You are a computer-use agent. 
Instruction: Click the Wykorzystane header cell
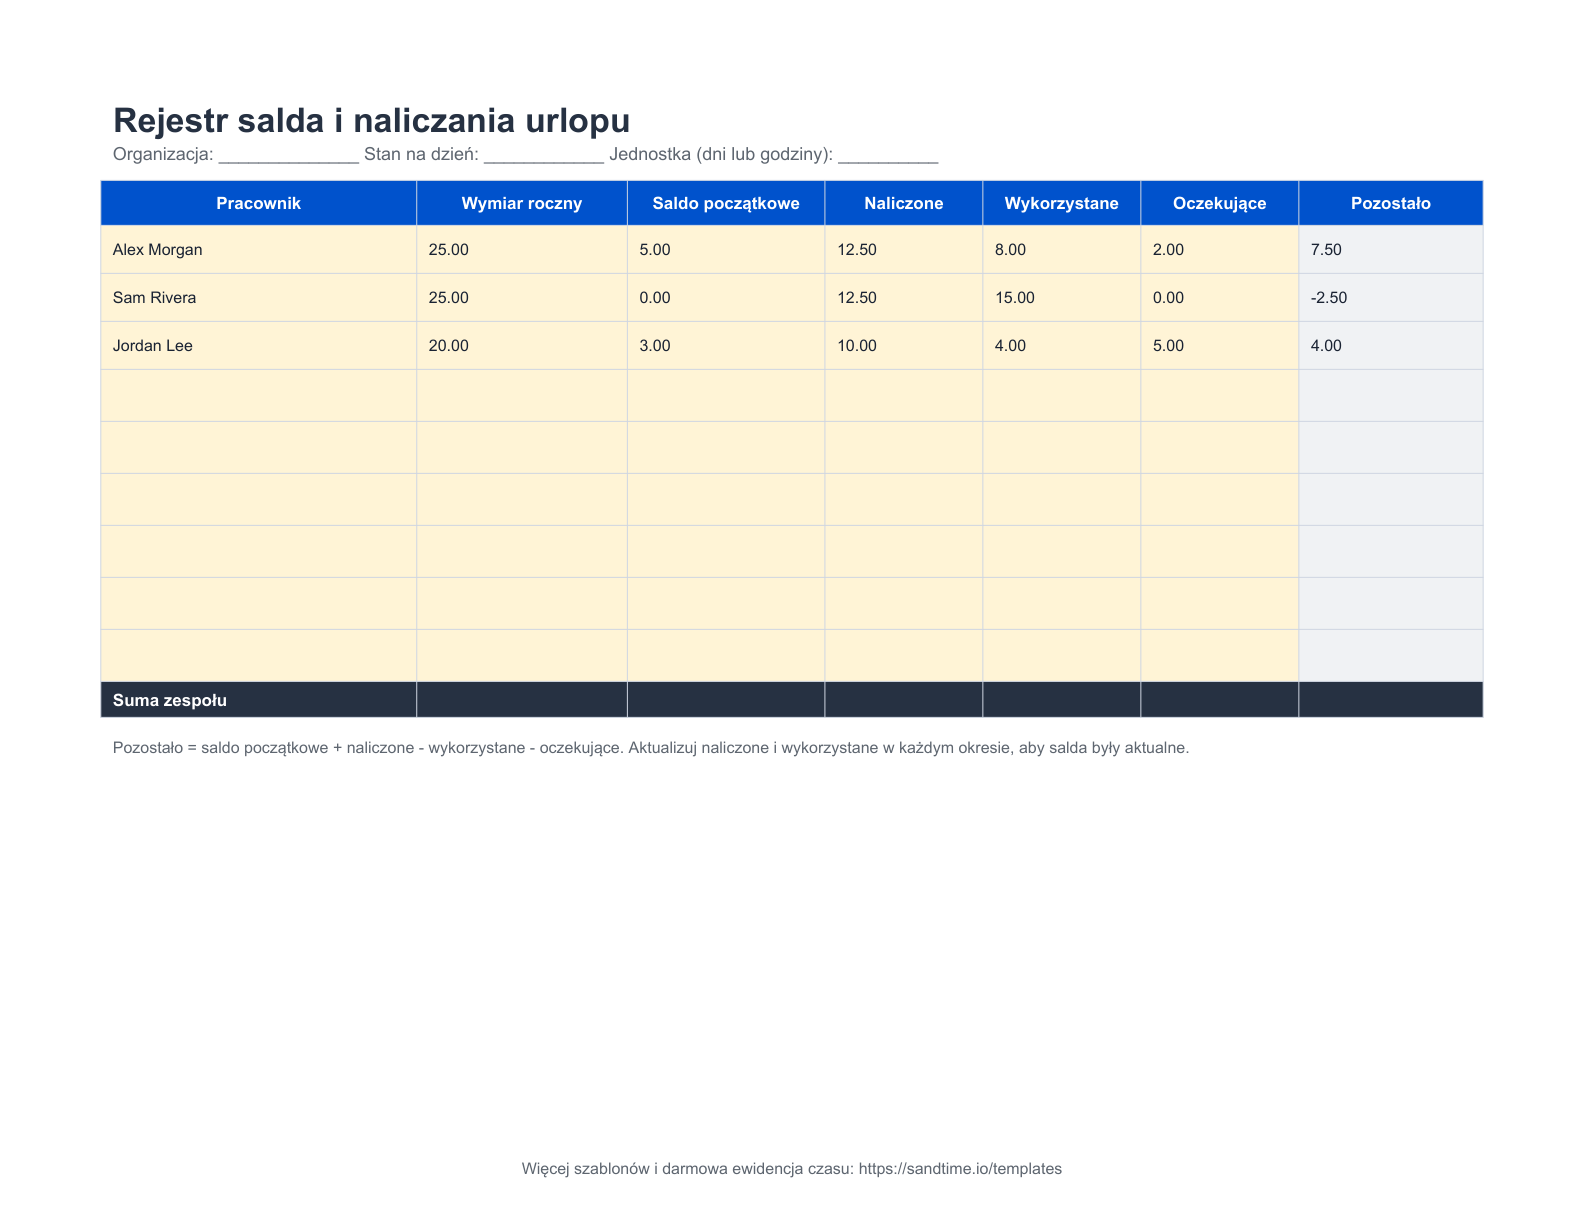click(x=1061, y=203)
